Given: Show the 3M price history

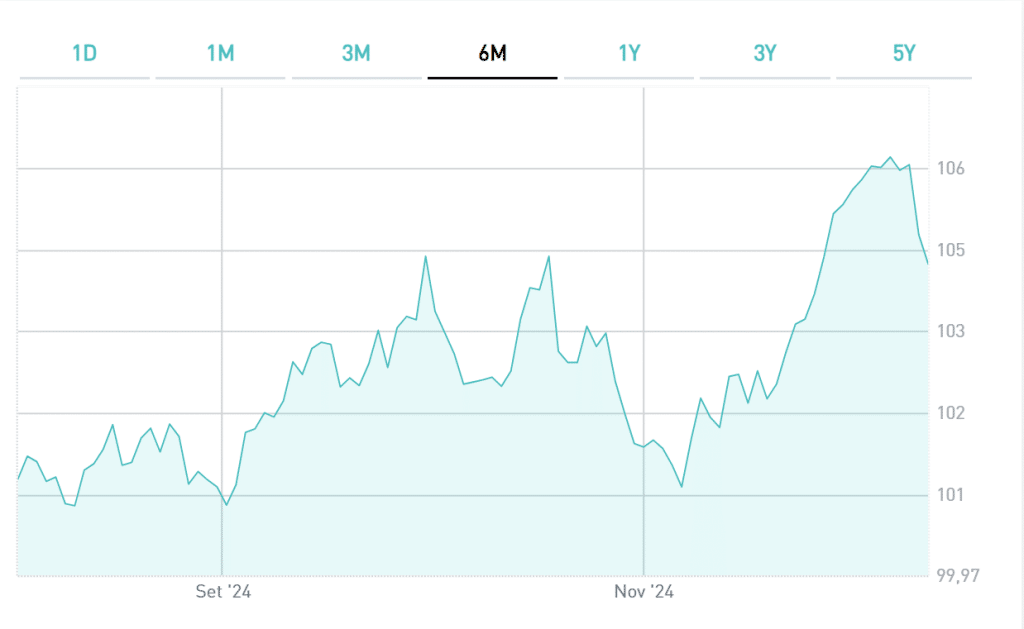Looking at the screenshot, I should click(356, 54).
